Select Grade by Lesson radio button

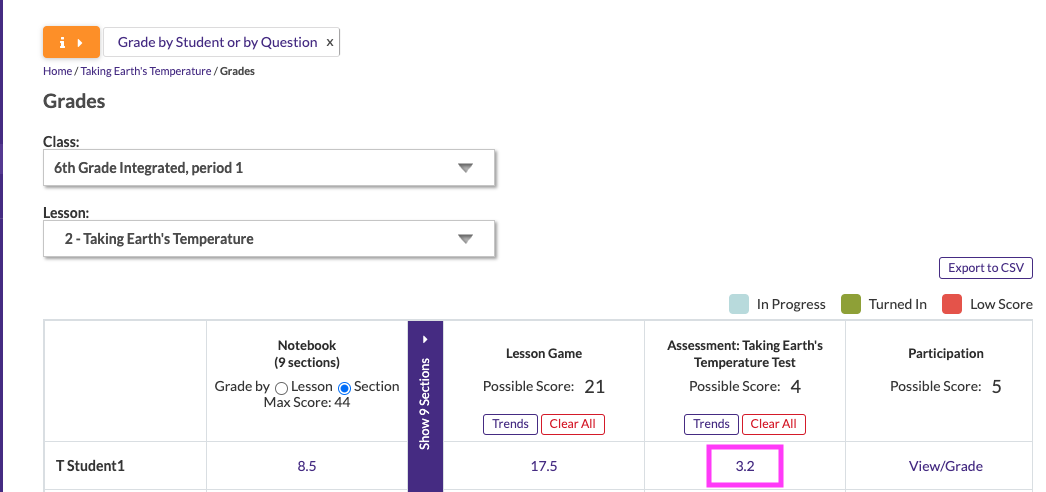(281, 387)
